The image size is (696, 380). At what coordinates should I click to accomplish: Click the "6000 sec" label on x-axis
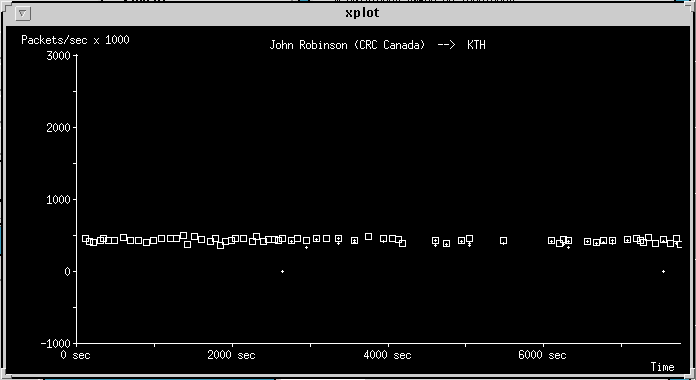(x=542, y=355)
